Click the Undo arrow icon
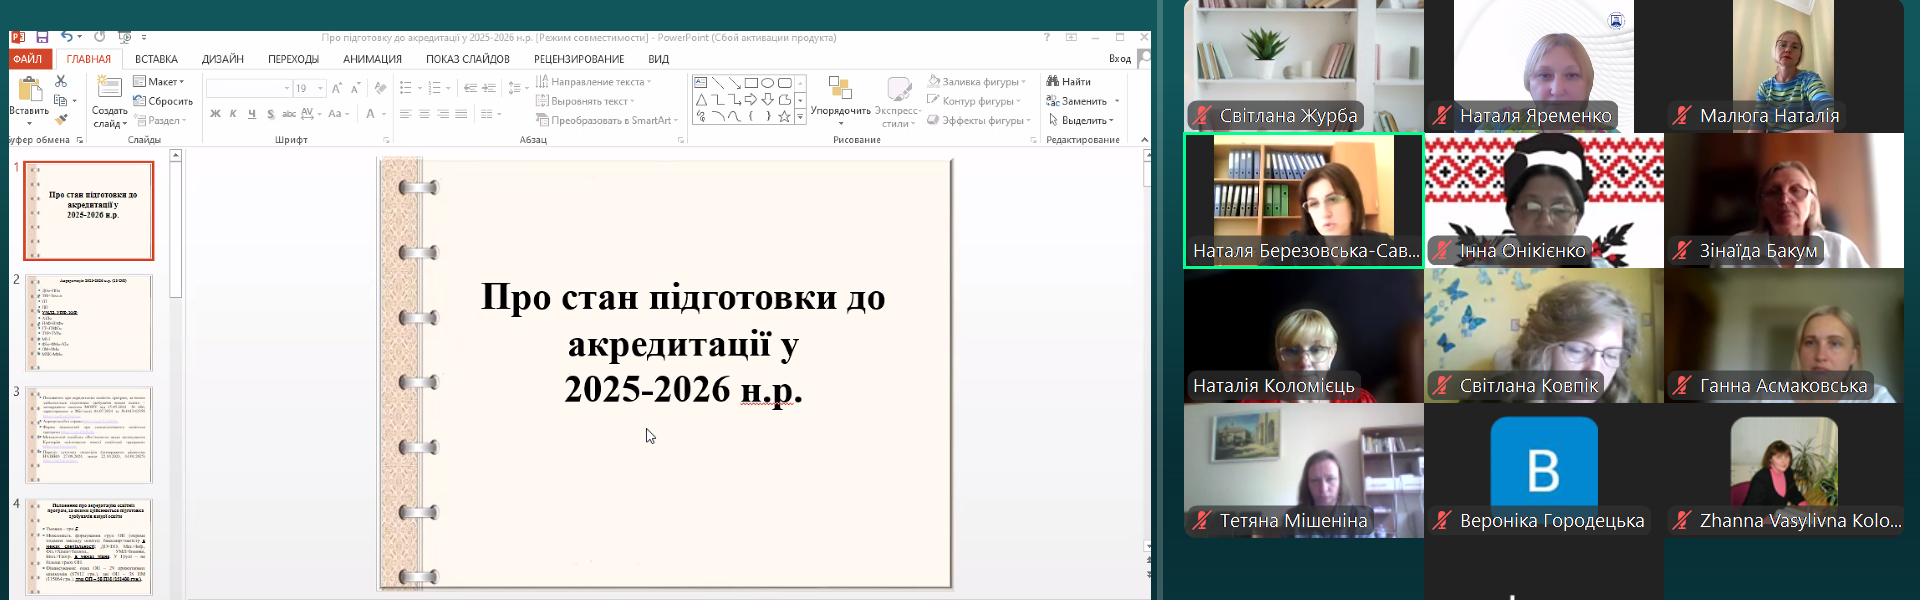This screenshot has height=600, width=1920. (66, 37)
